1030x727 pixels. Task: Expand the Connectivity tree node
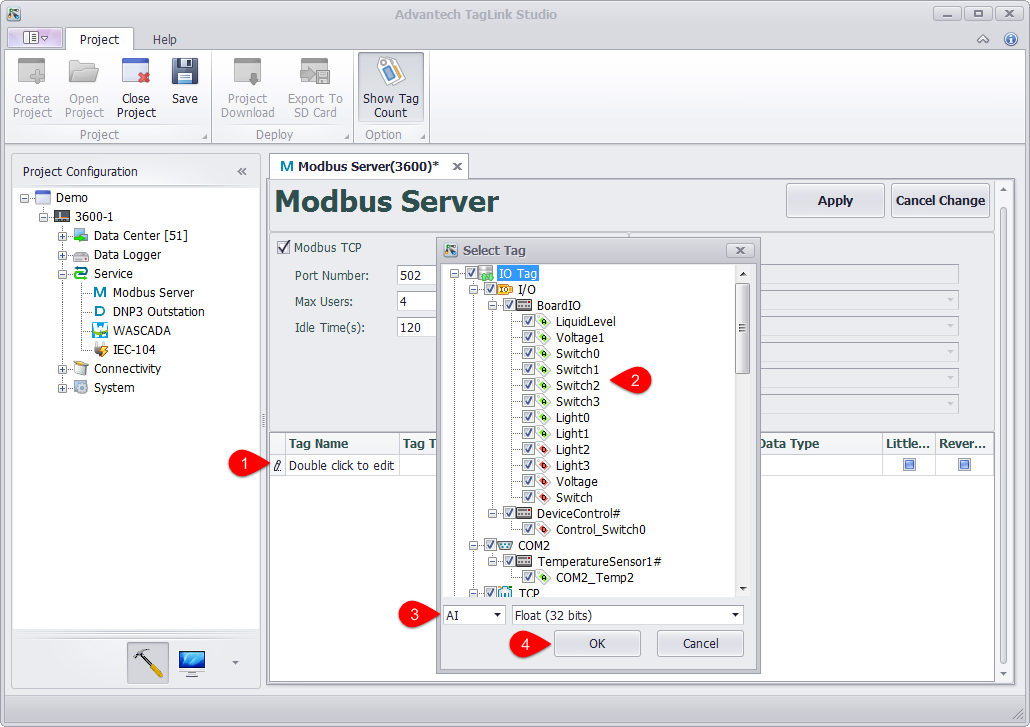[63, 369]
